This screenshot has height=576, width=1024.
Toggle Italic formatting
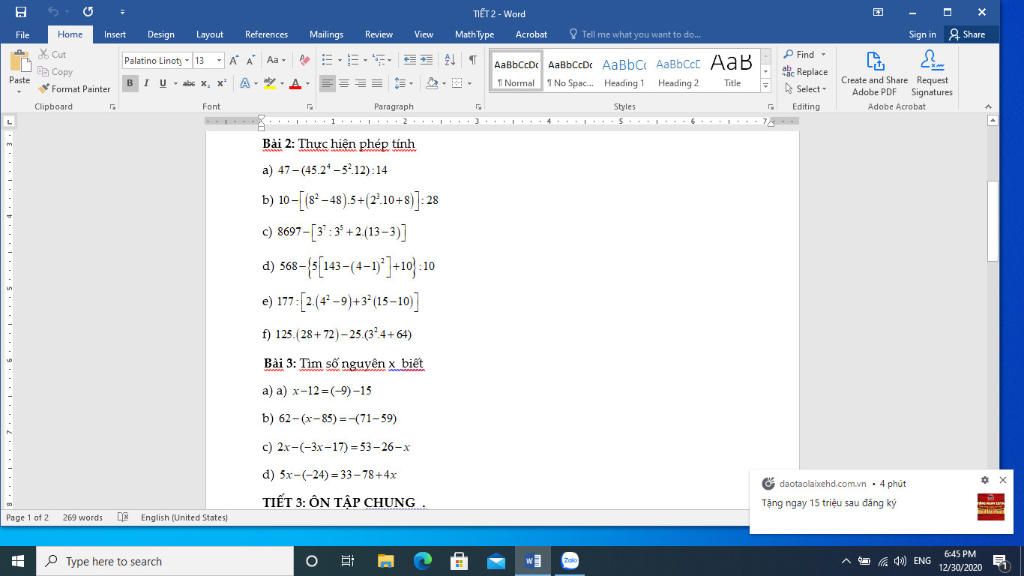146,83
